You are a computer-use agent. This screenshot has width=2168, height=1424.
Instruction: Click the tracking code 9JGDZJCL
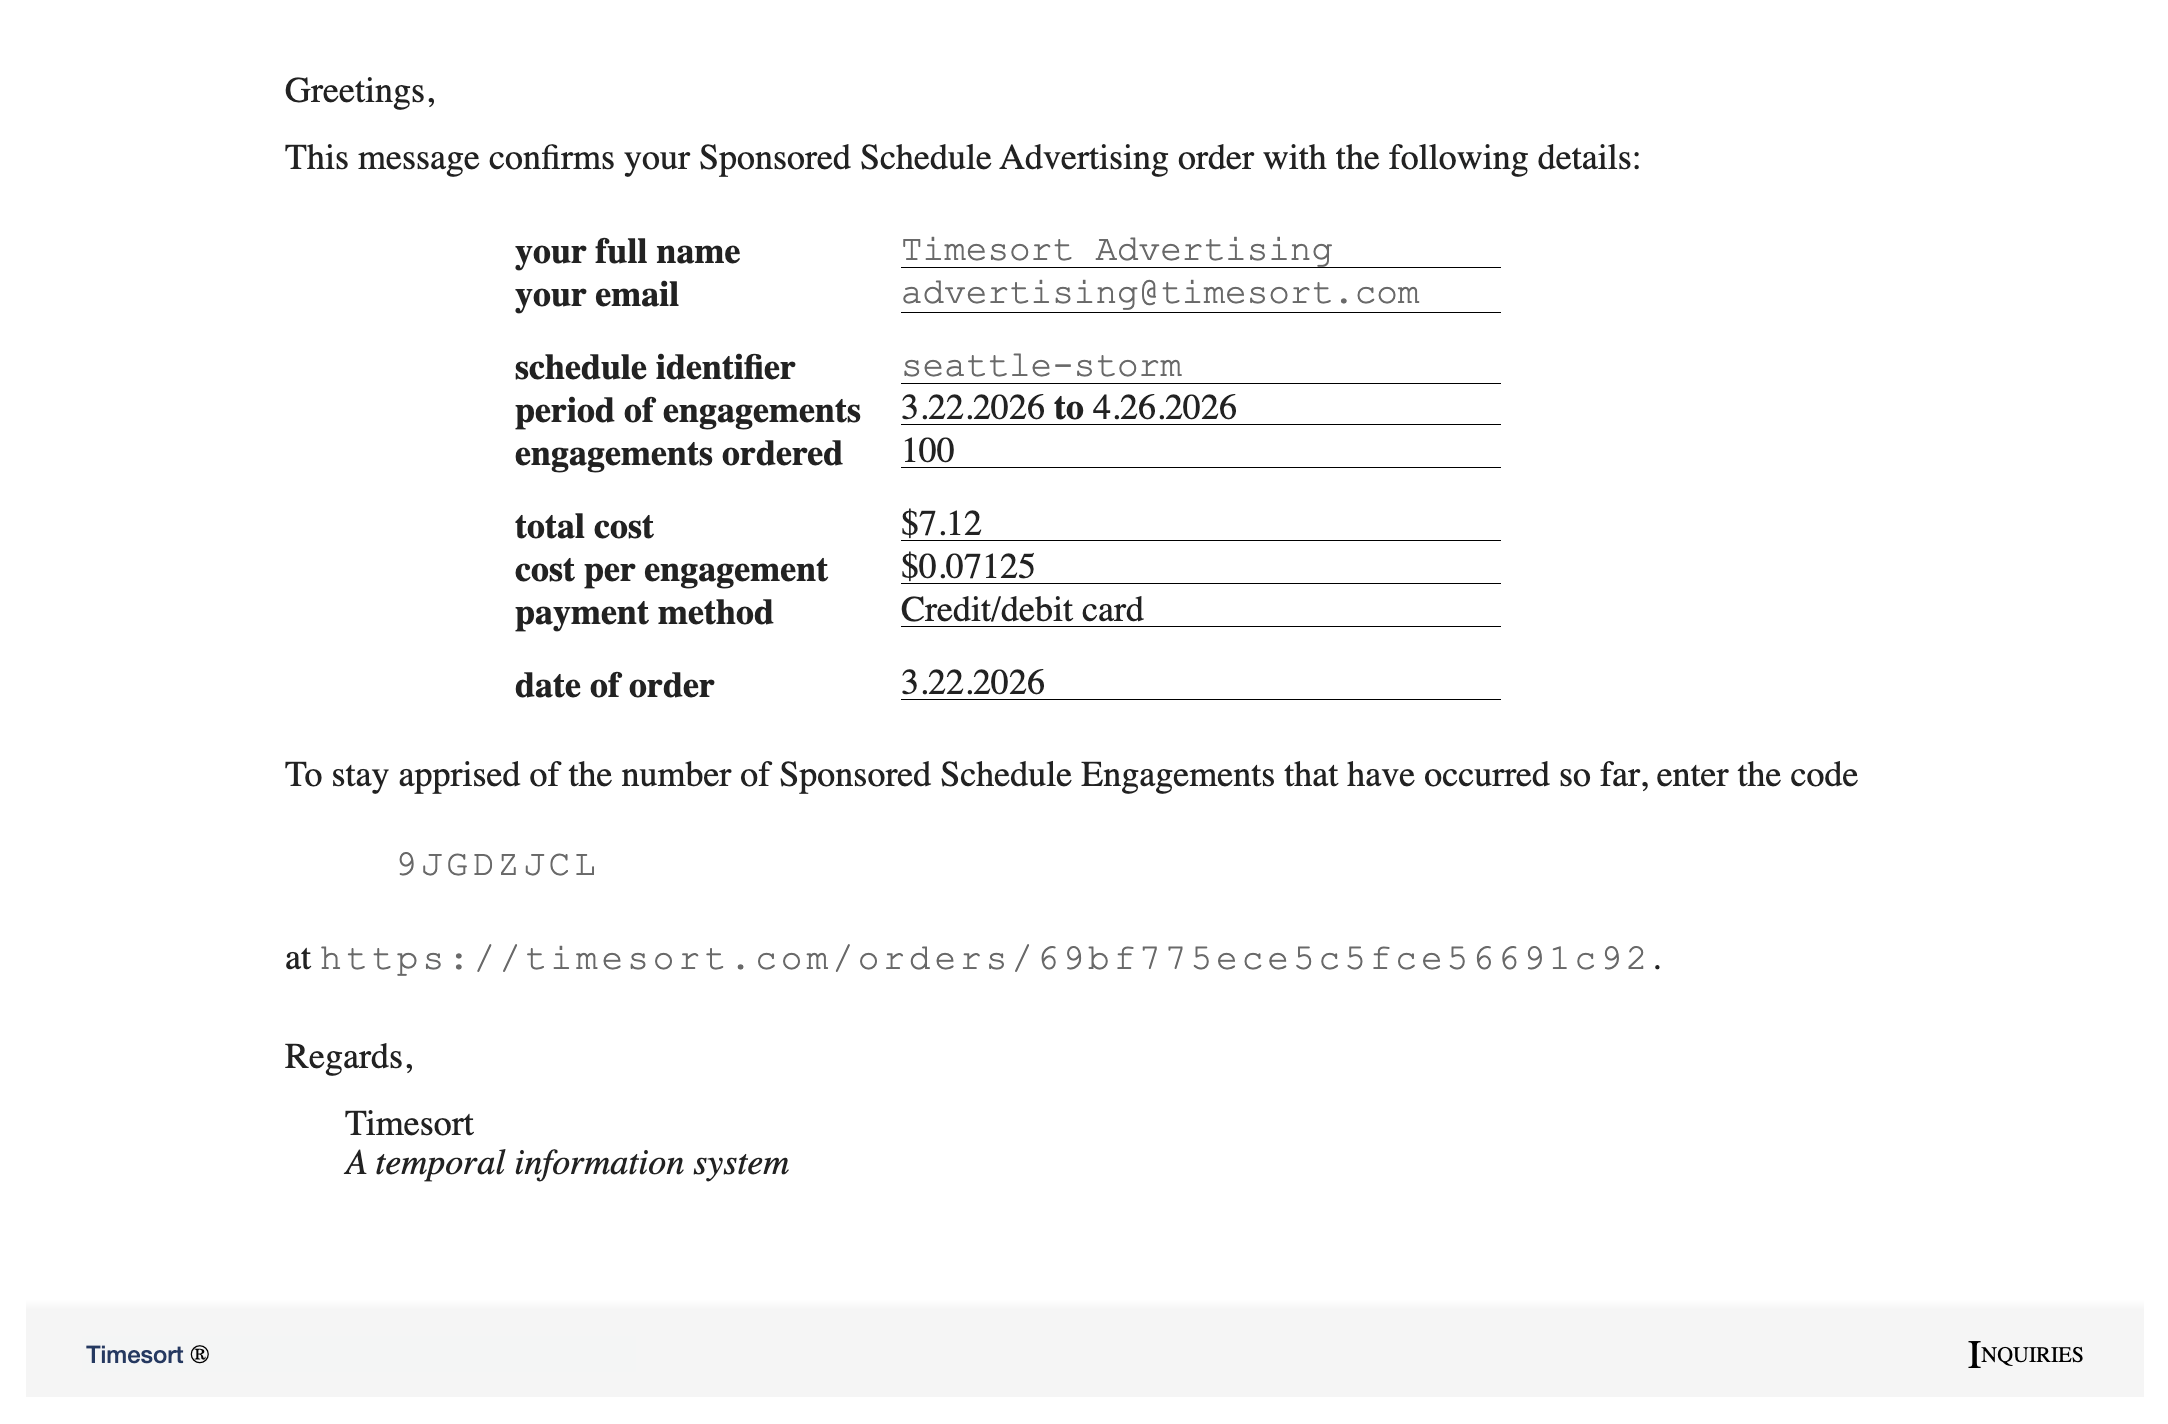(x=497, y=865)
